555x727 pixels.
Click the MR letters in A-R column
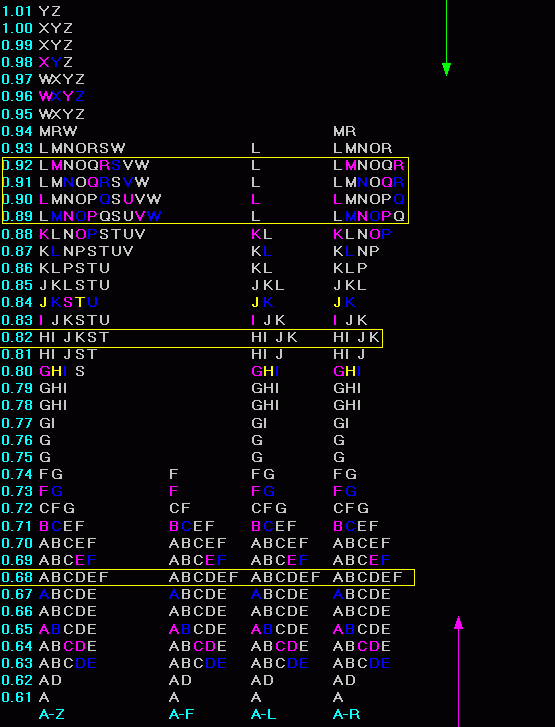(344, 131)
